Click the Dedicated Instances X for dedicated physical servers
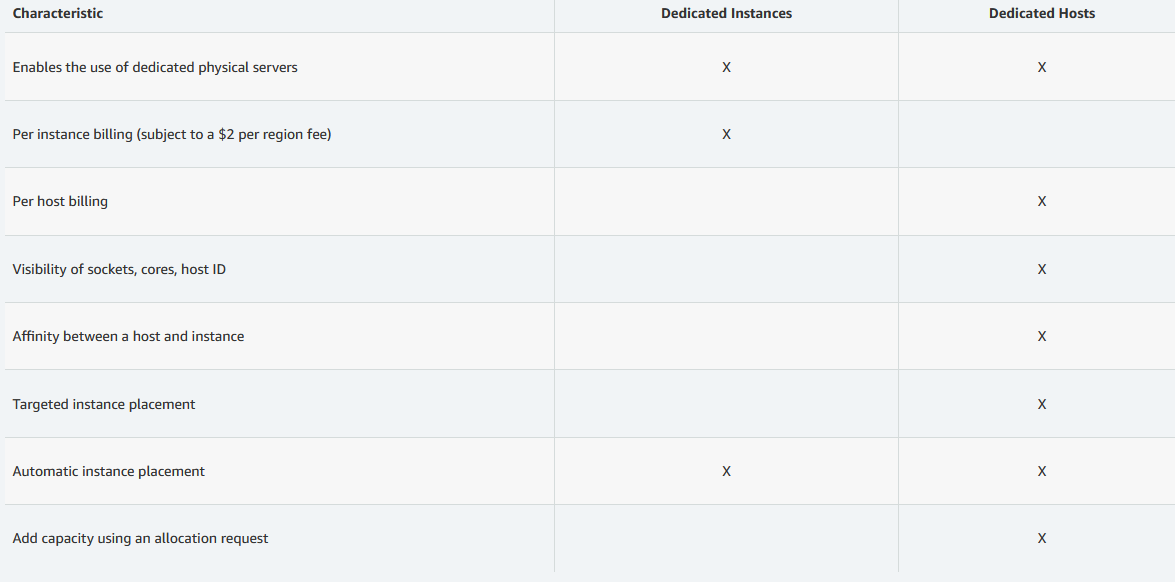1175x582 pixels. [x=726, y=67]
